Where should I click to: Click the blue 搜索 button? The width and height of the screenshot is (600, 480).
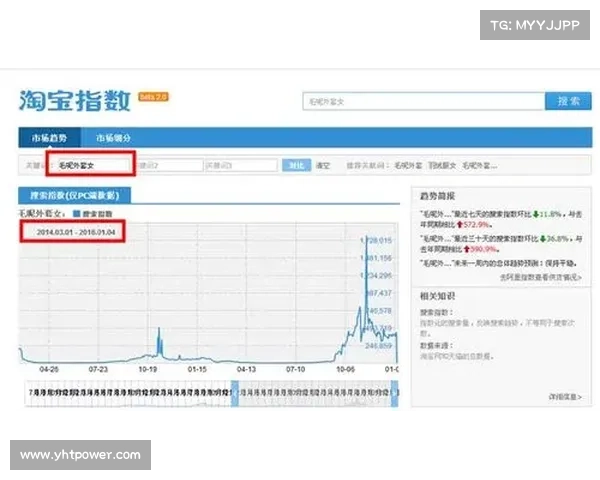[568, 101]
